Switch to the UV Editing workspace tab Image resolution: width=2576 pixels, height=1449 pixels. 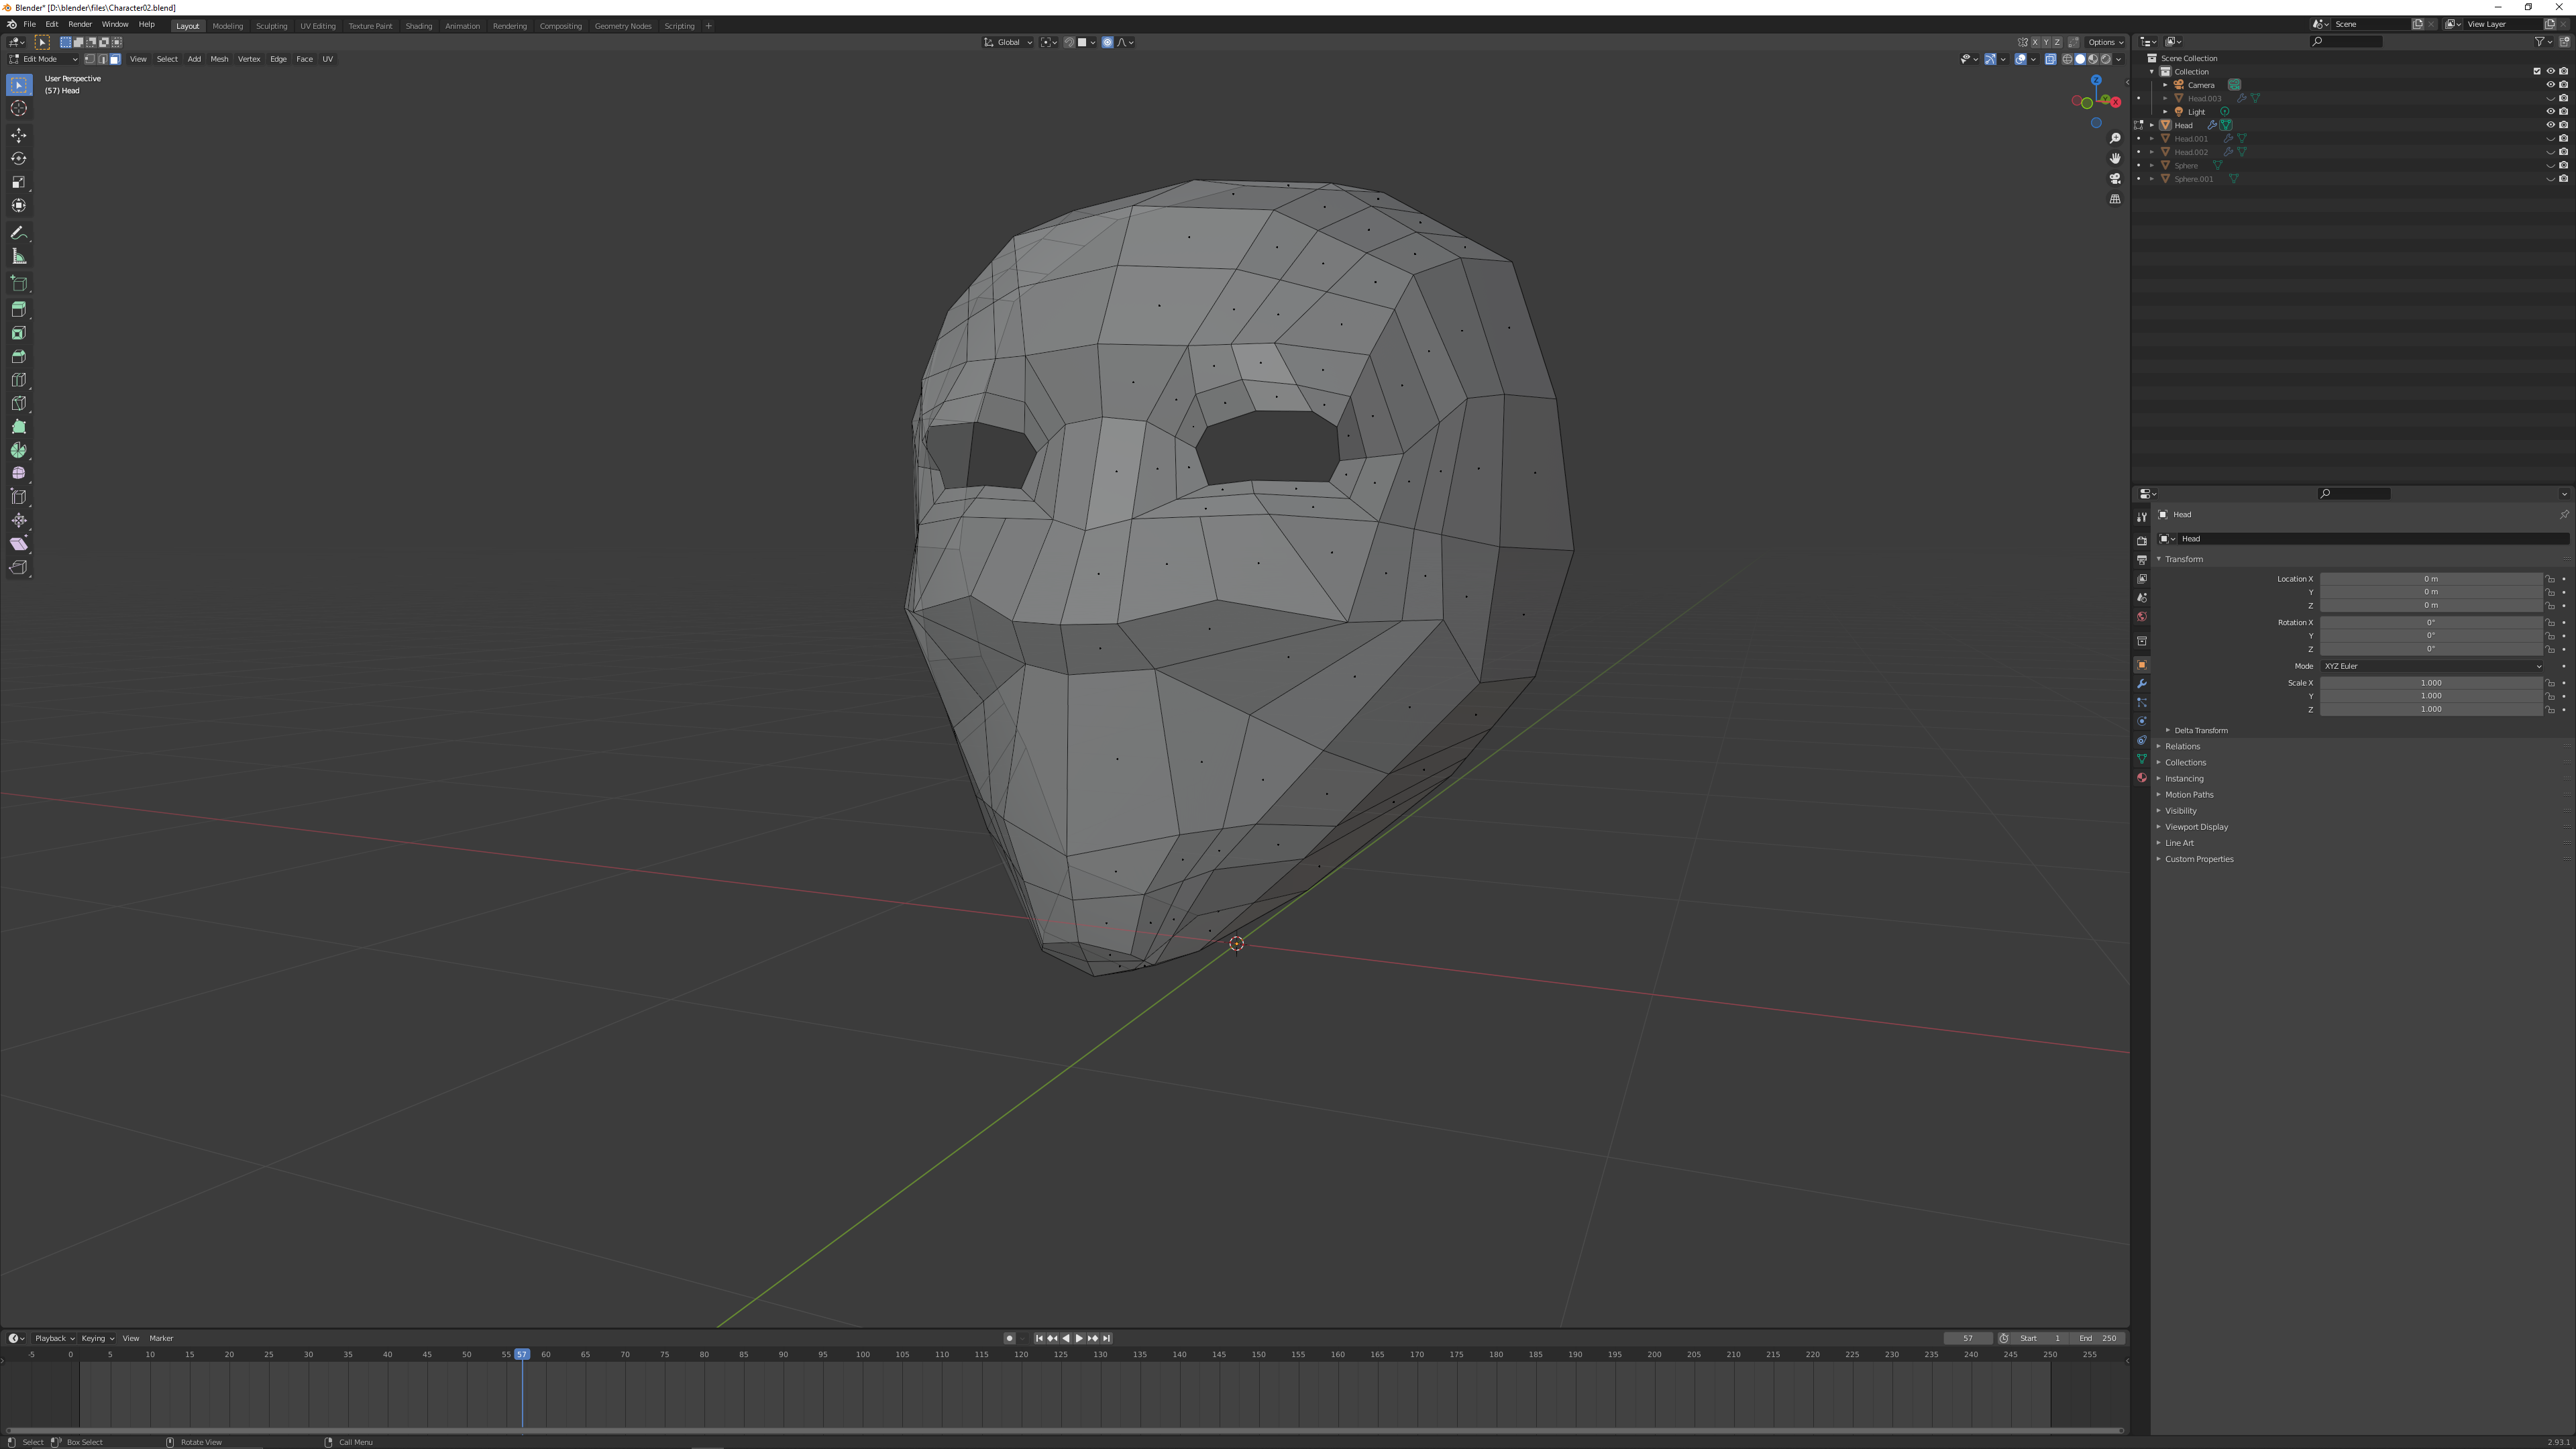coord(318,26)
